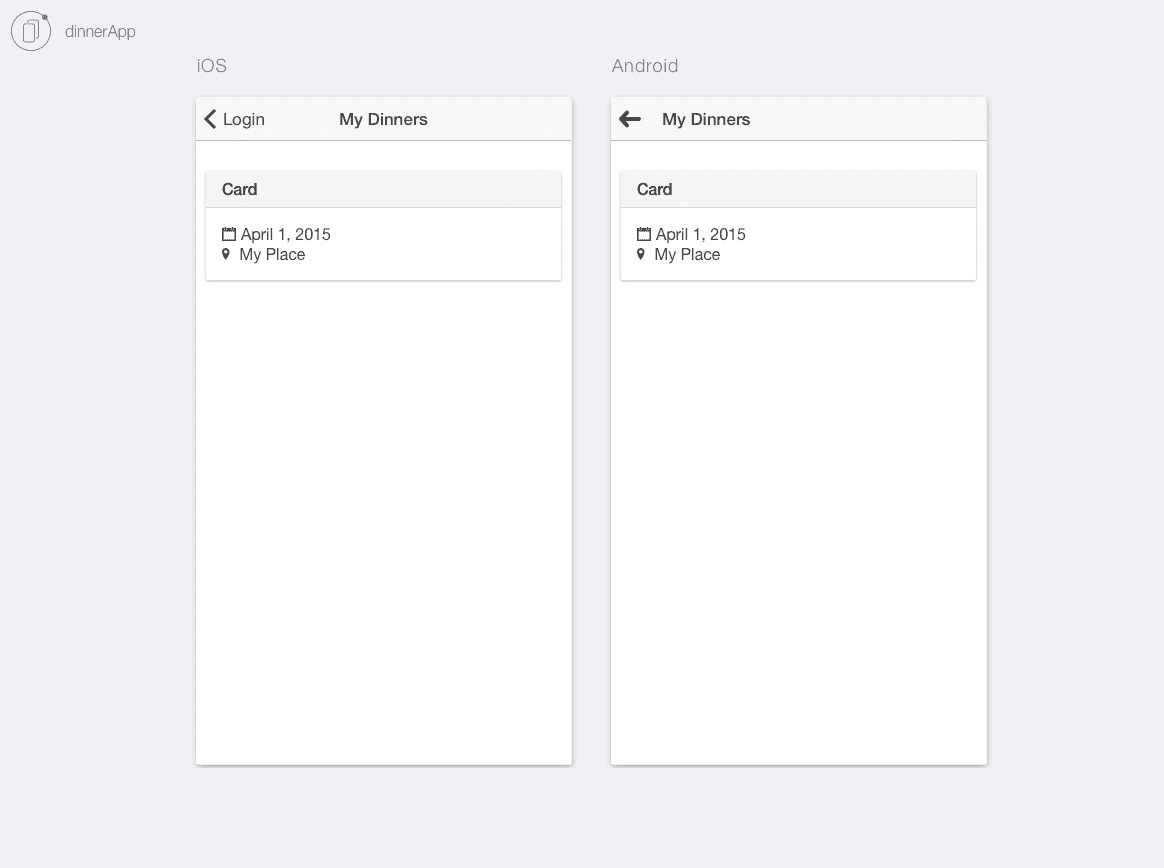Viewport: 1164px width, 868px height.
Task: Click calendar icon in iOS card
Action: (x=229, y=234)
